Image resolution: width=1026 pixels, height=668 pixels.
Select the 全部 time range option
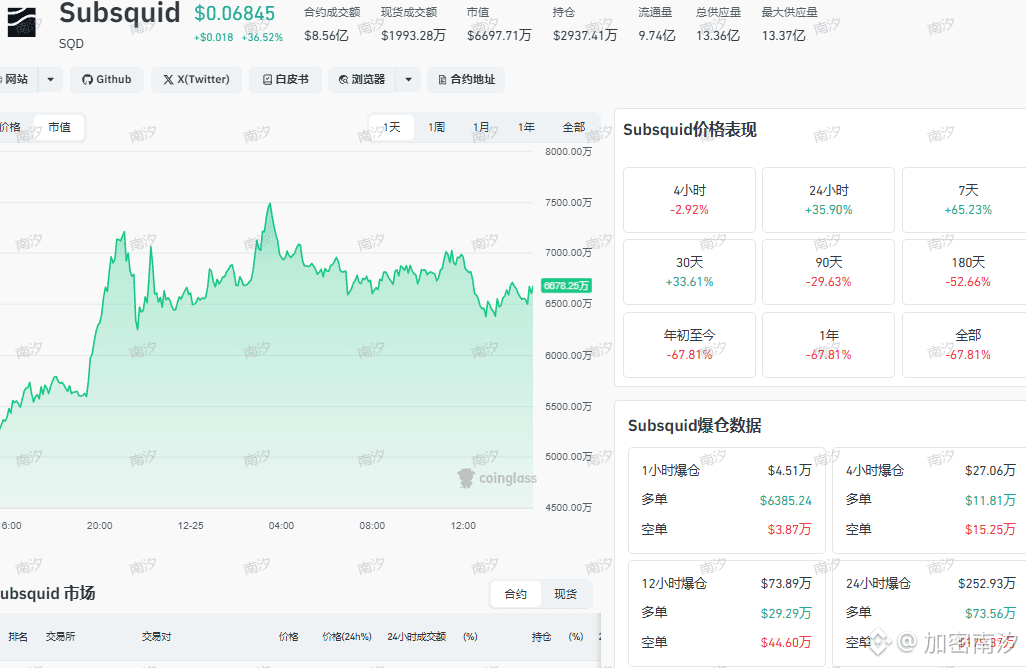point(574,127)
